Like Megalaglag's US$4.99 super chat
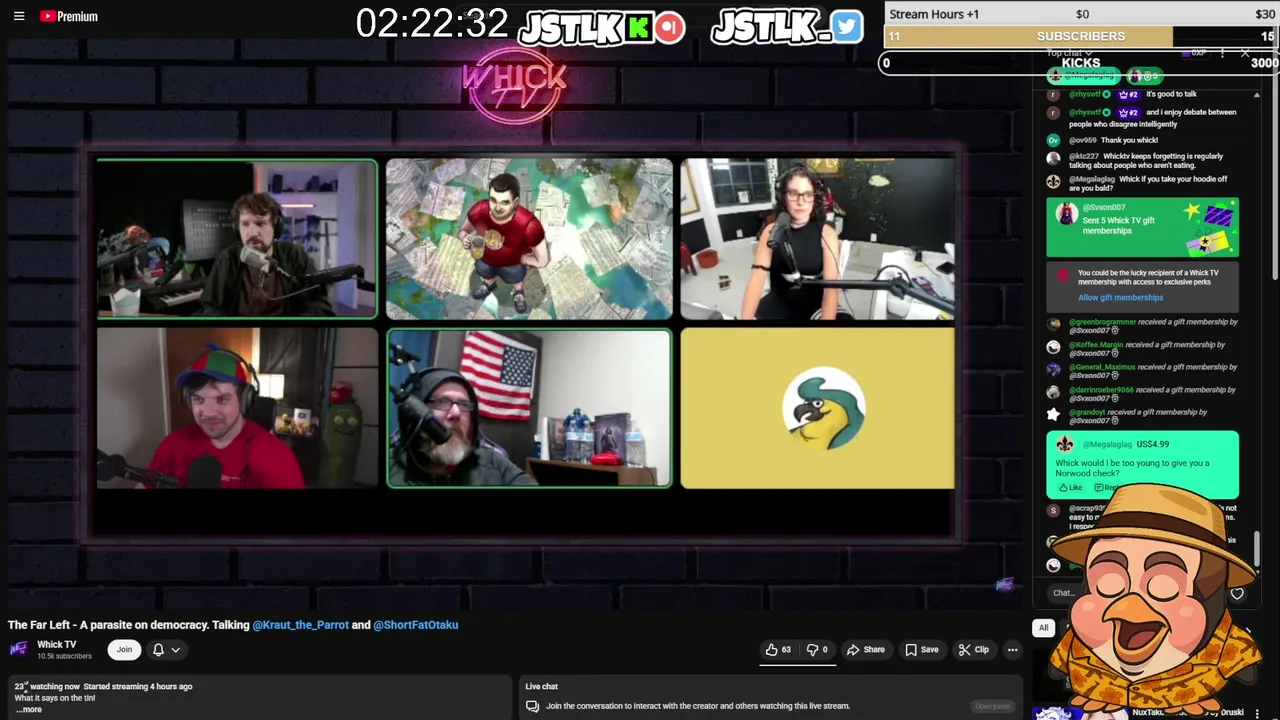This screenshot has width=1280, height=720. [x=1069, y=487]
